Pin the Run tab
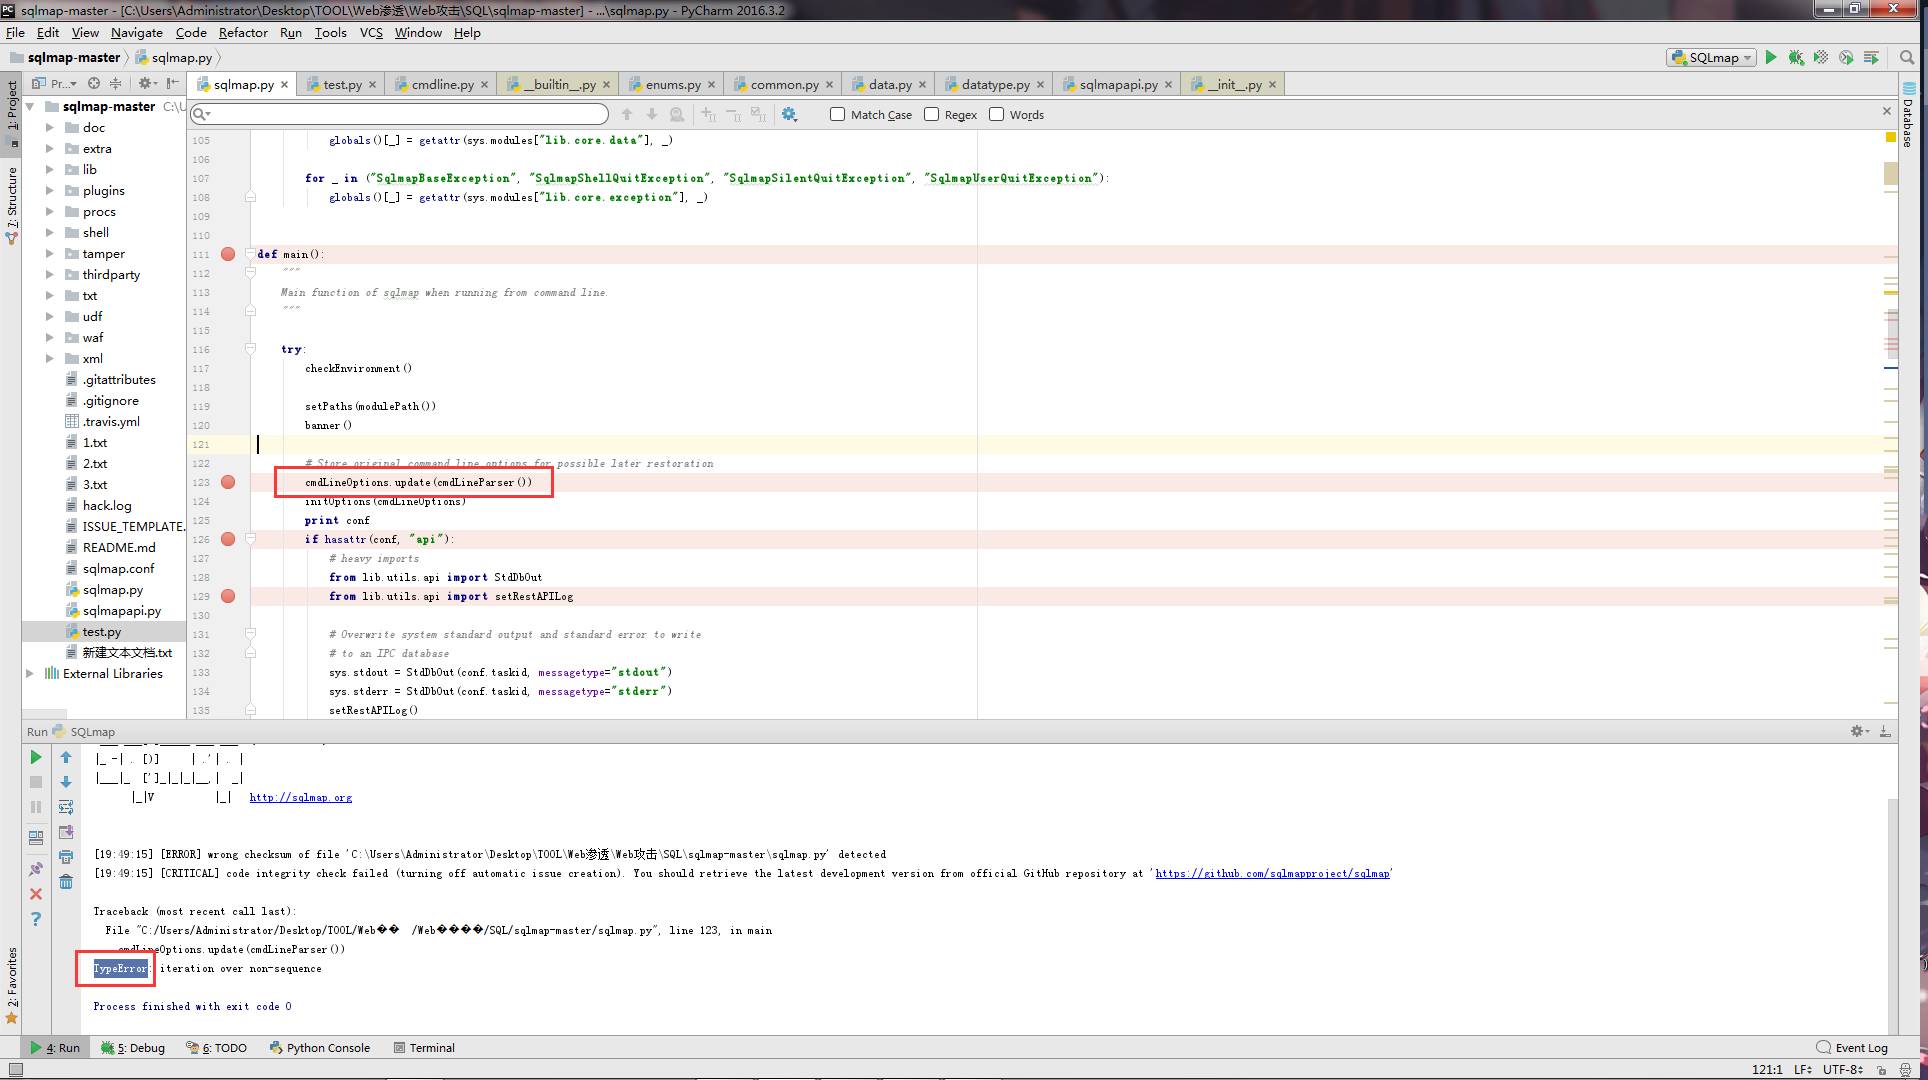1928x1080 pixels. [36, 869]
